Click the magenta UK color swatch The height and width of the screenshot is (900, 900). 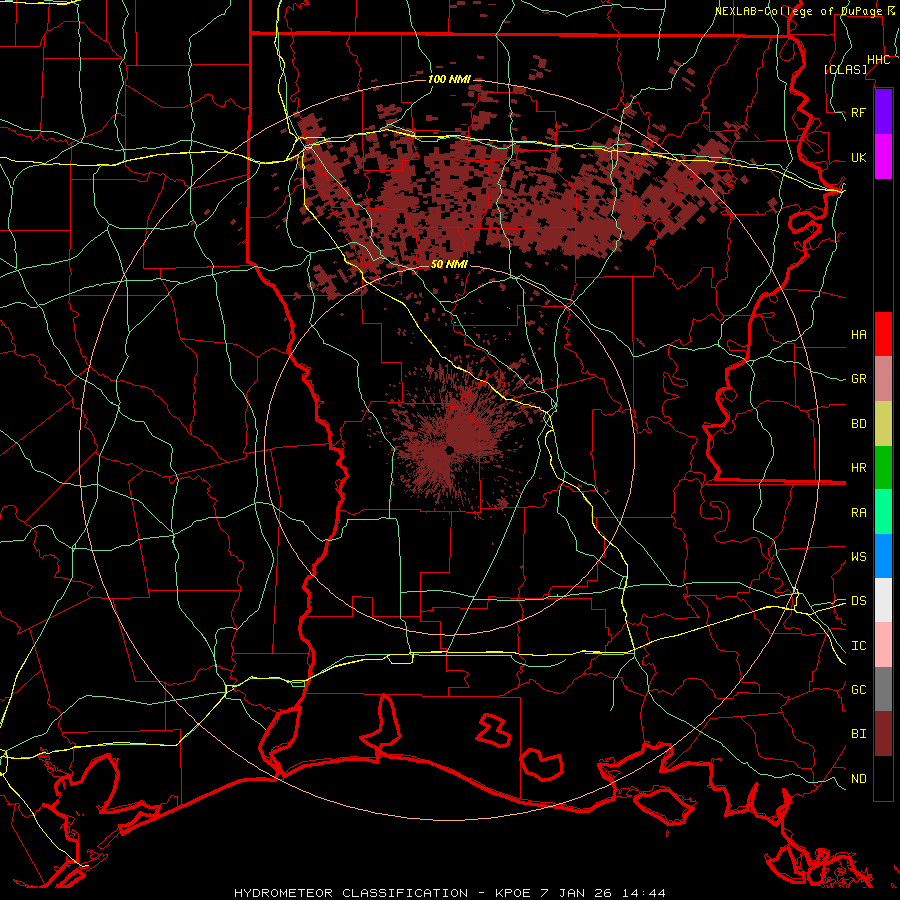[x=883, y=157]
